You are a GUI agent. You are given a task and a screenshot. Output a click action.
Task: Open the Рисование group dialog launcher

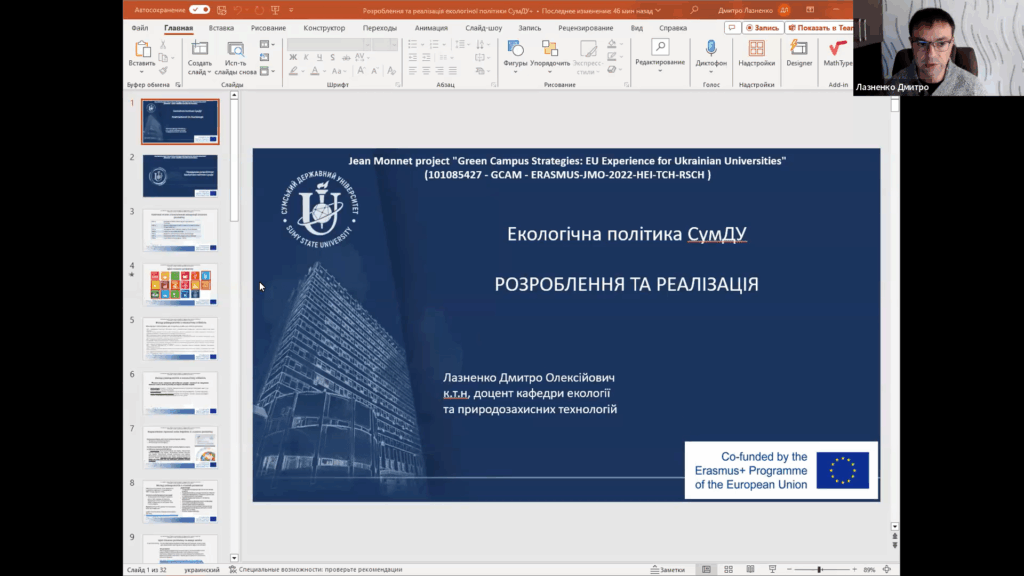pos(626,85)
